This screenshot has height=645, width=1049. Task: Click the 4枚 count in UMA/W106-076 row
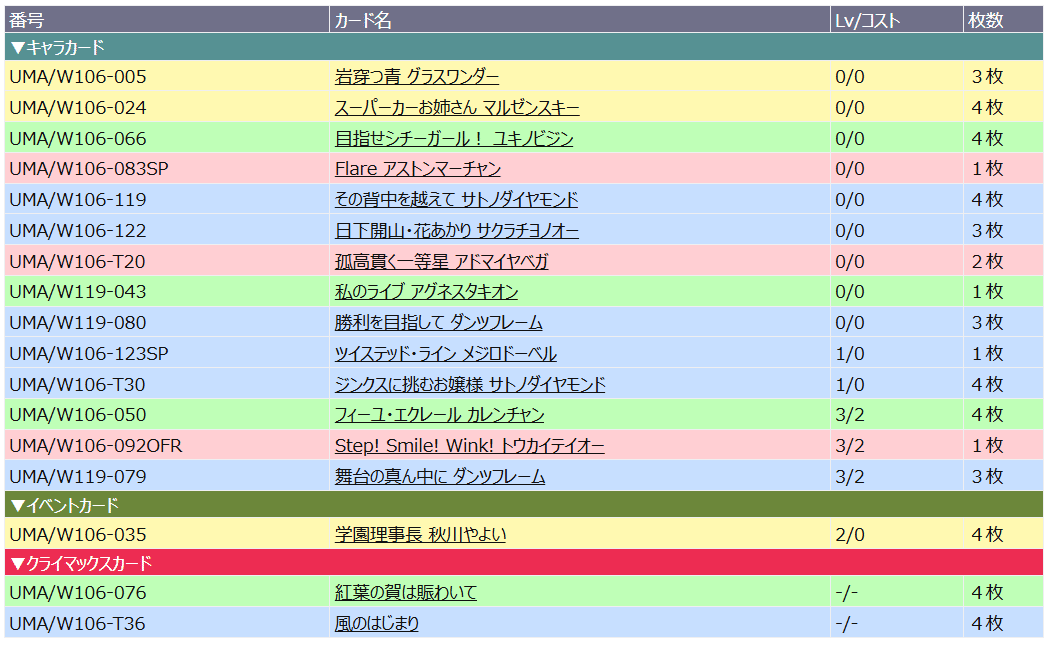point(987,593)
